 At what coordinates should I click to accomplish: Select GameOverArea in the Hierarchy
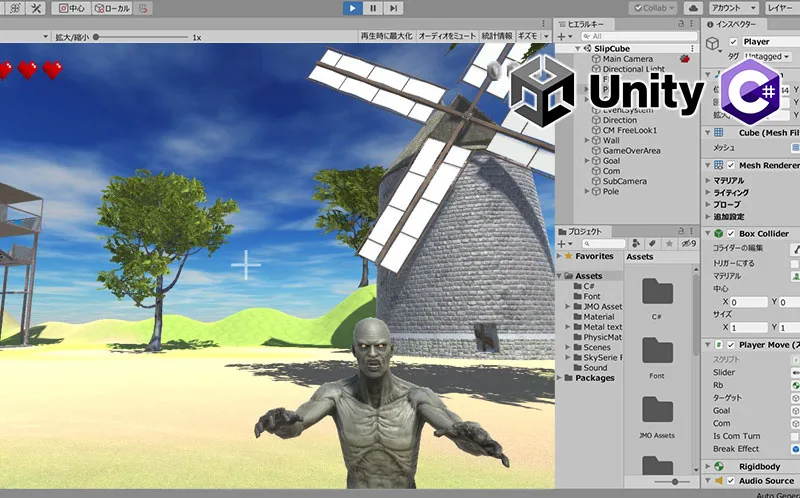click(x=632, y=151)
